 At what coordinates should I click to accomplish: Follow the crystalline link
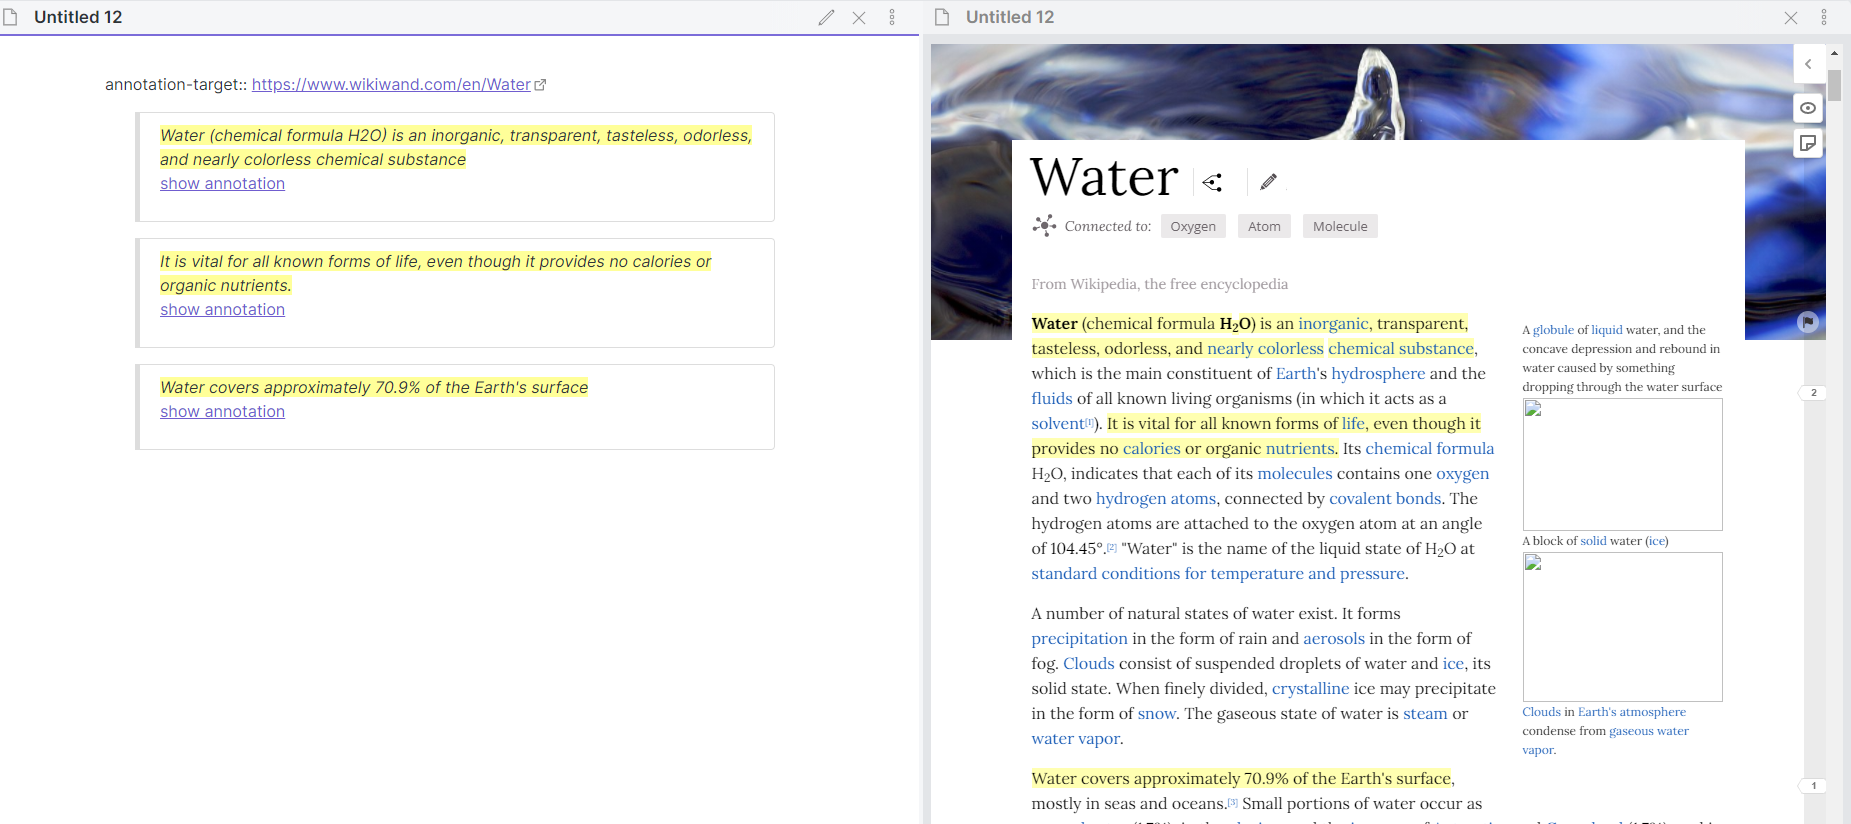(x=1310, y=688)
